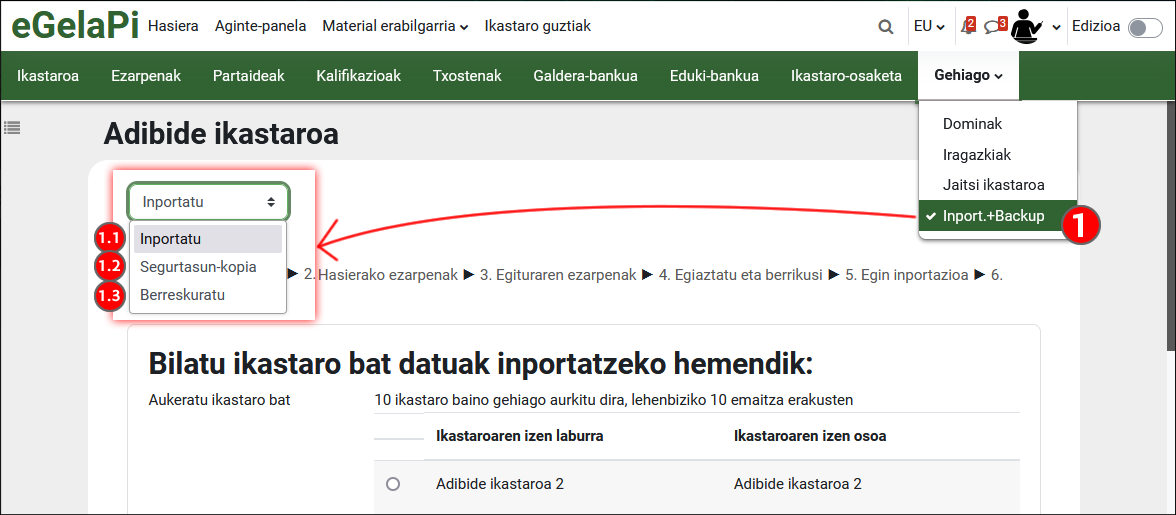Open the Material erabilgarria dropdown menu

pyautogui.click(x=395, y=26)
